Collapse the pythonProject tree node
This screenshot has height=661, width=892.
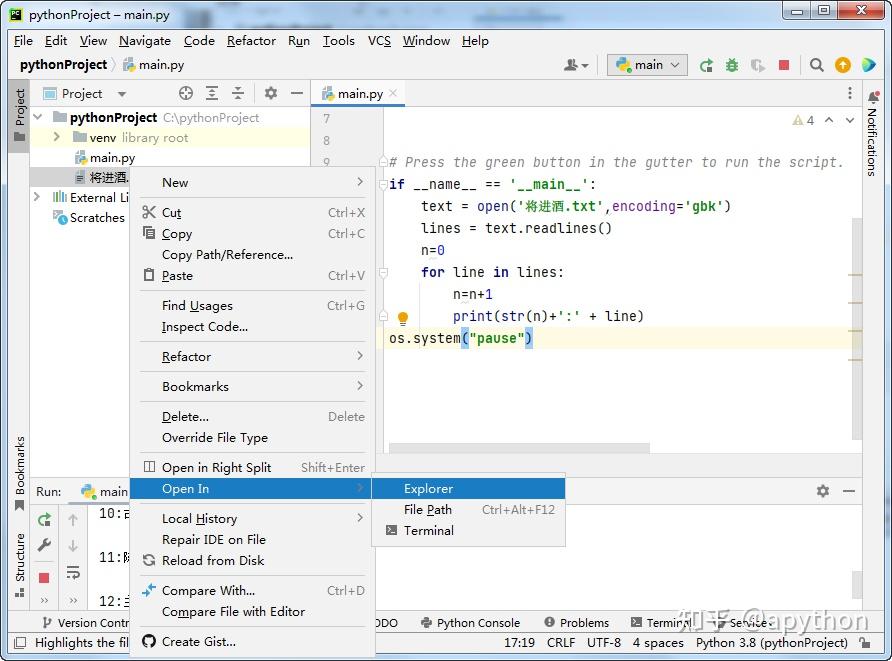tap(38, 116)
